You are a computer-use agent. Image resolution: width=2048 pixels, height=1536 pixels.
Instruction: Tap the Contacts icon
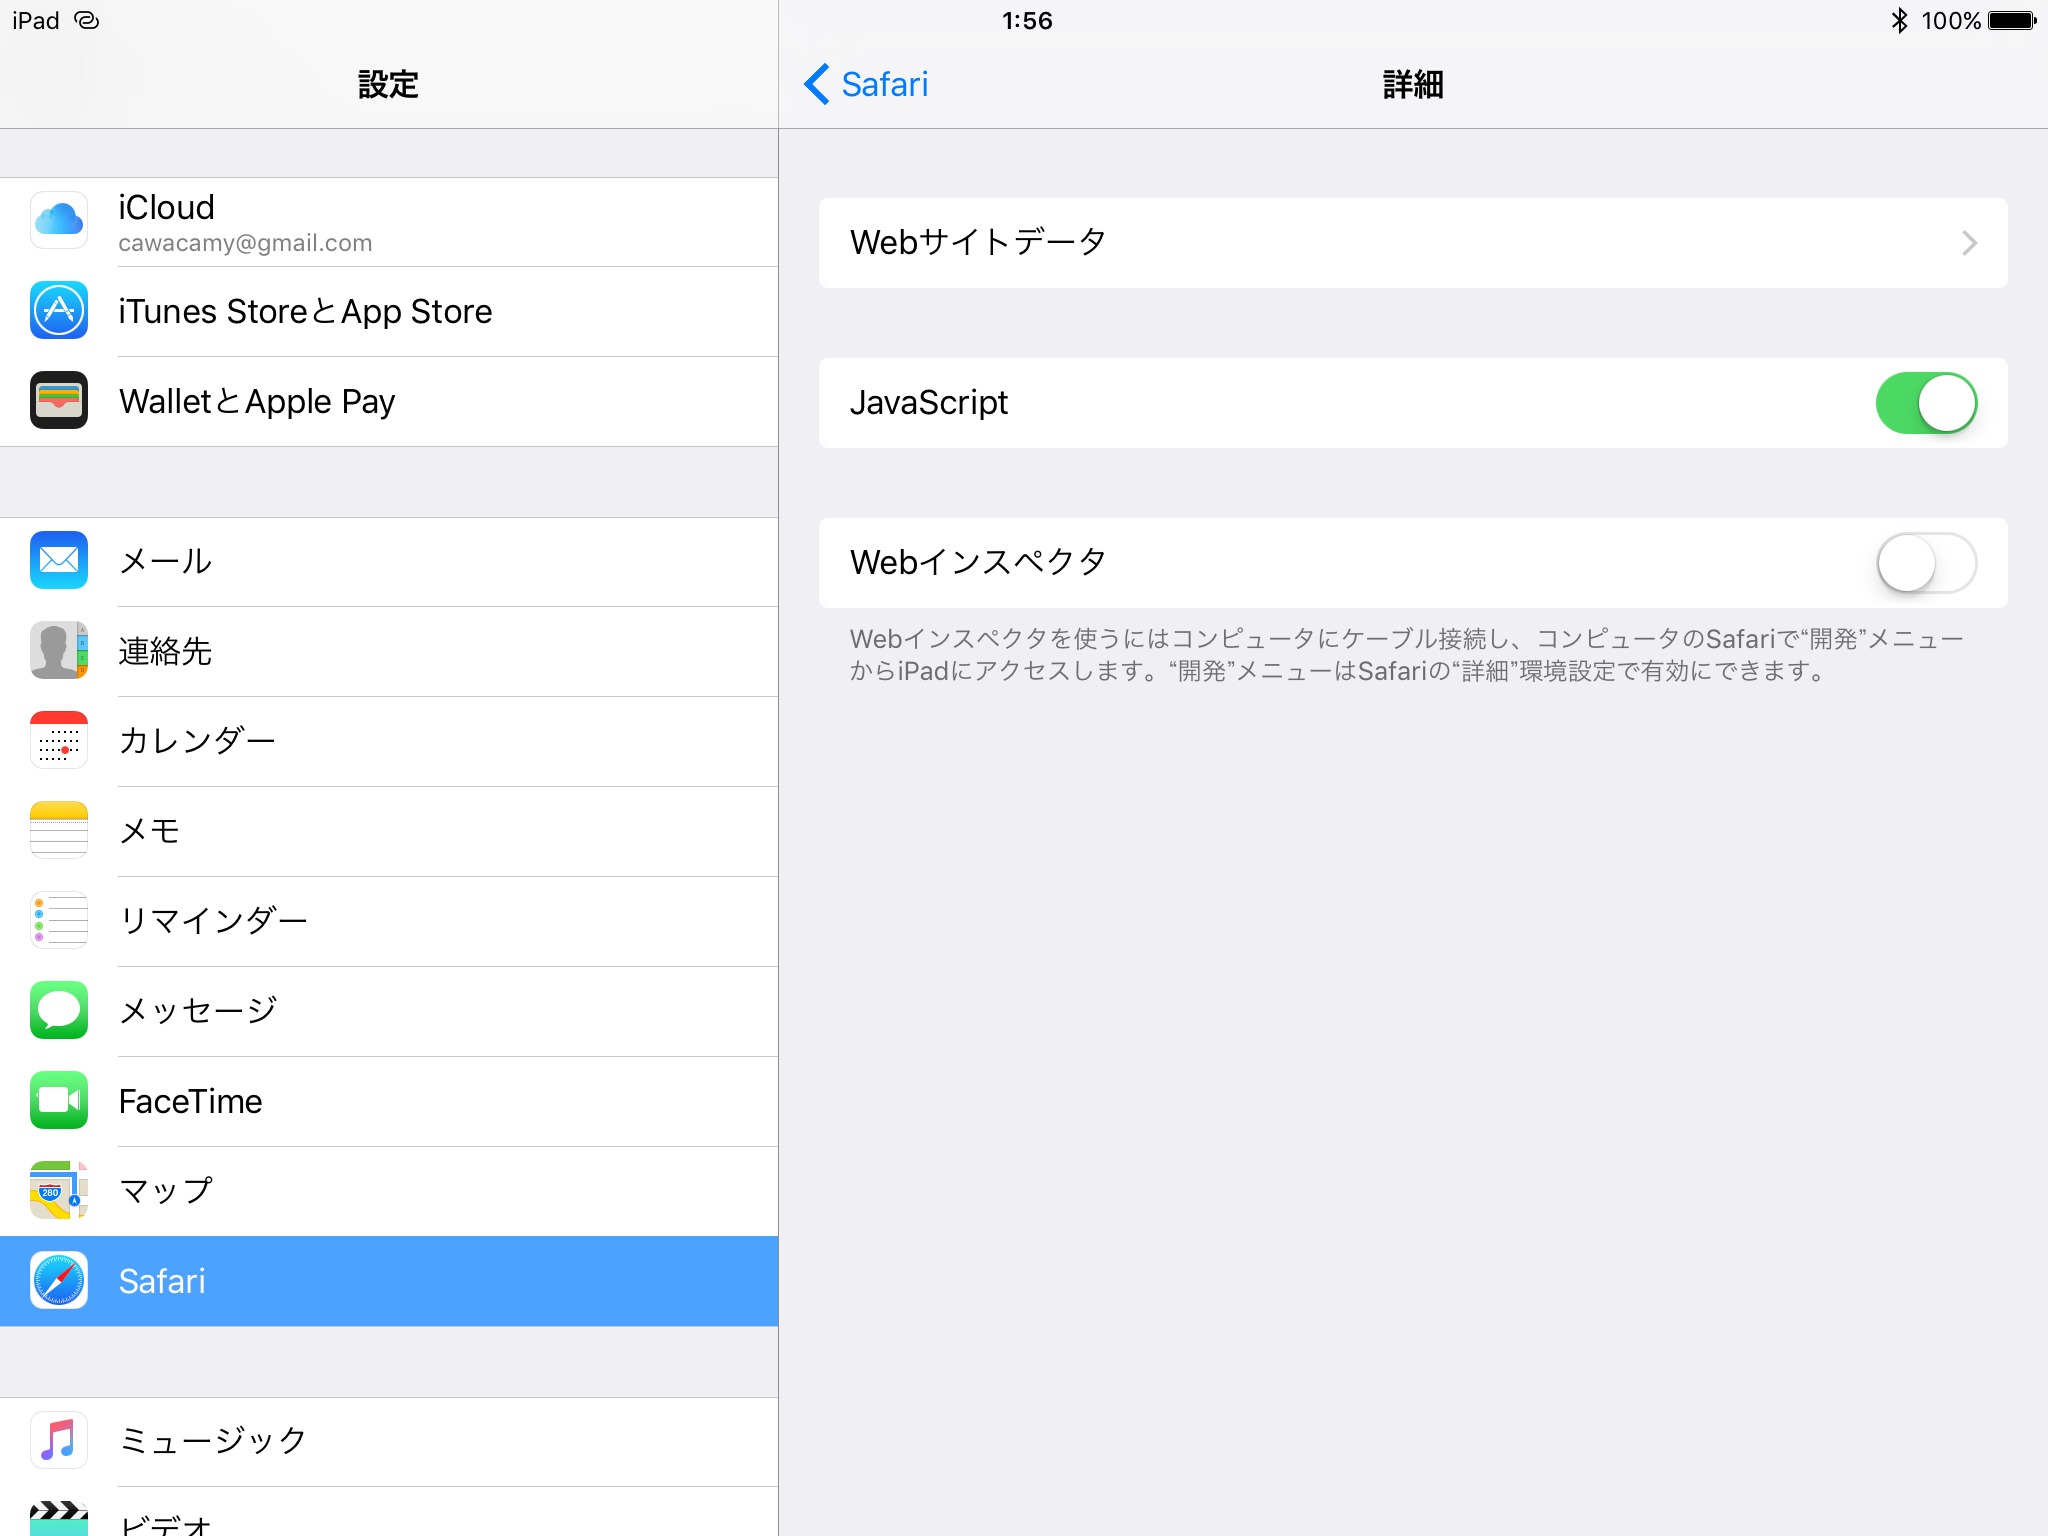point(59,651)
